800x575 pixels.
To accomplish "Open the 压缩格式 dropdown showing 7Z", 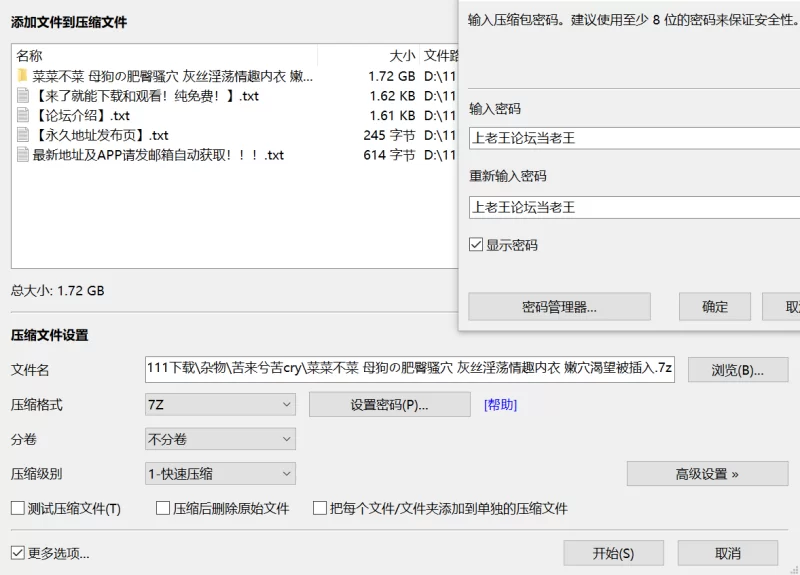I will (220, 405).
